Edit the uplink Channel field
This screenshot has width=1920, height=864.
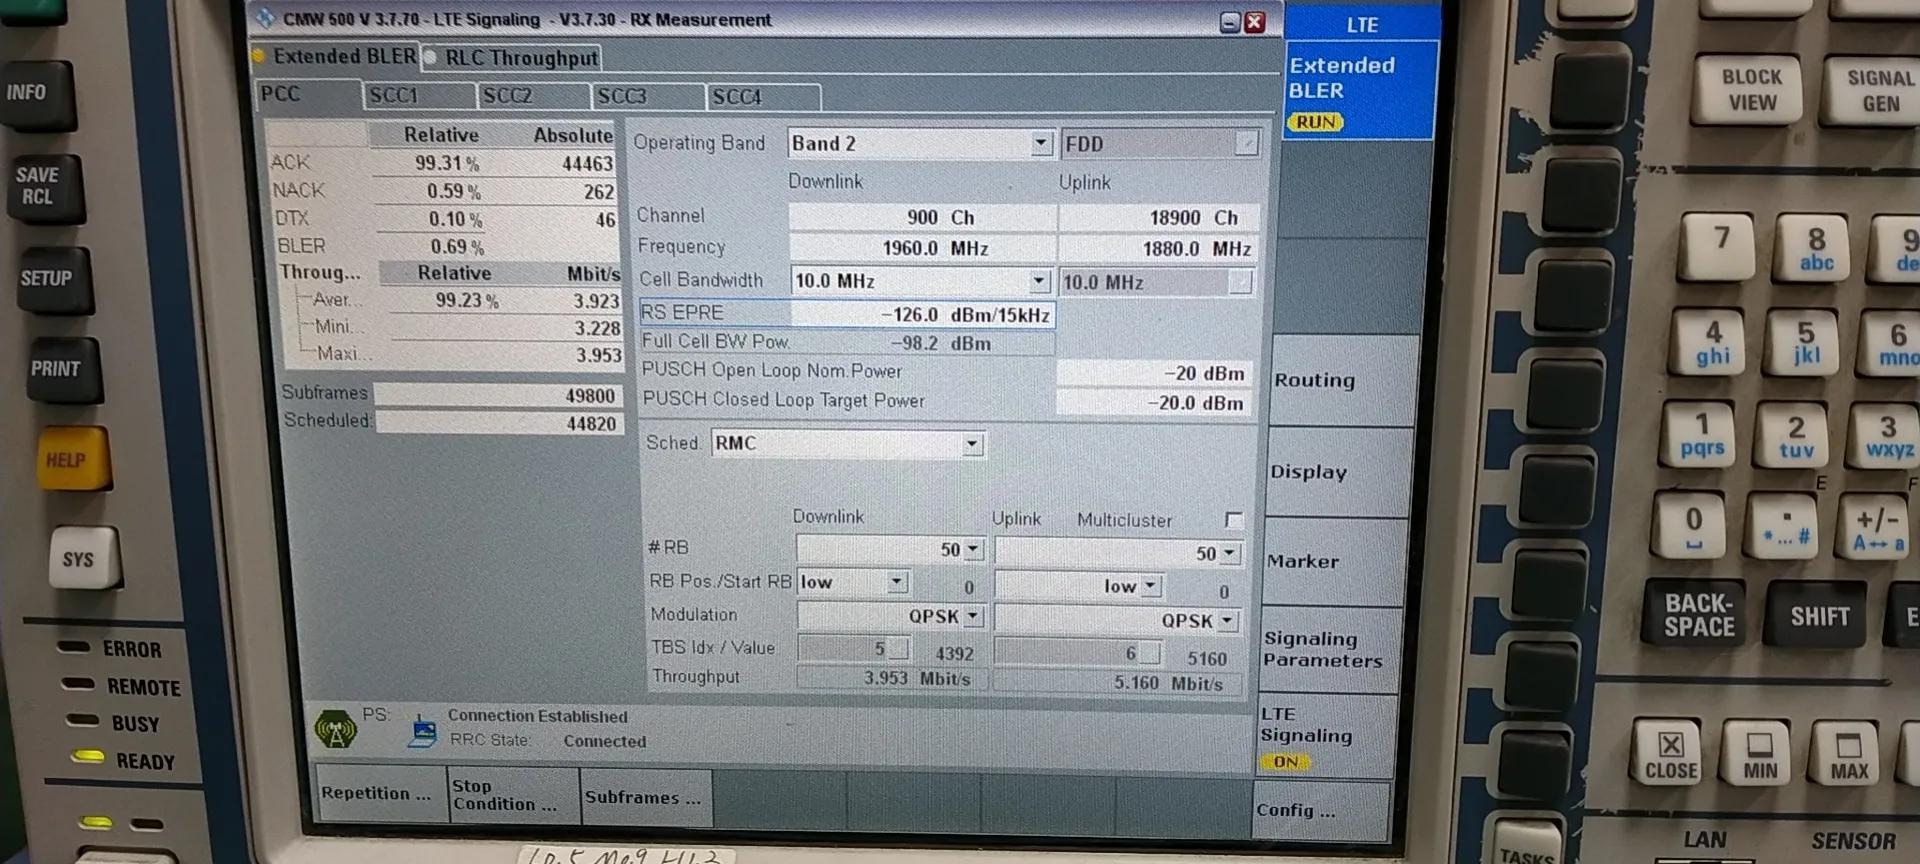[x=1157, y=218]
